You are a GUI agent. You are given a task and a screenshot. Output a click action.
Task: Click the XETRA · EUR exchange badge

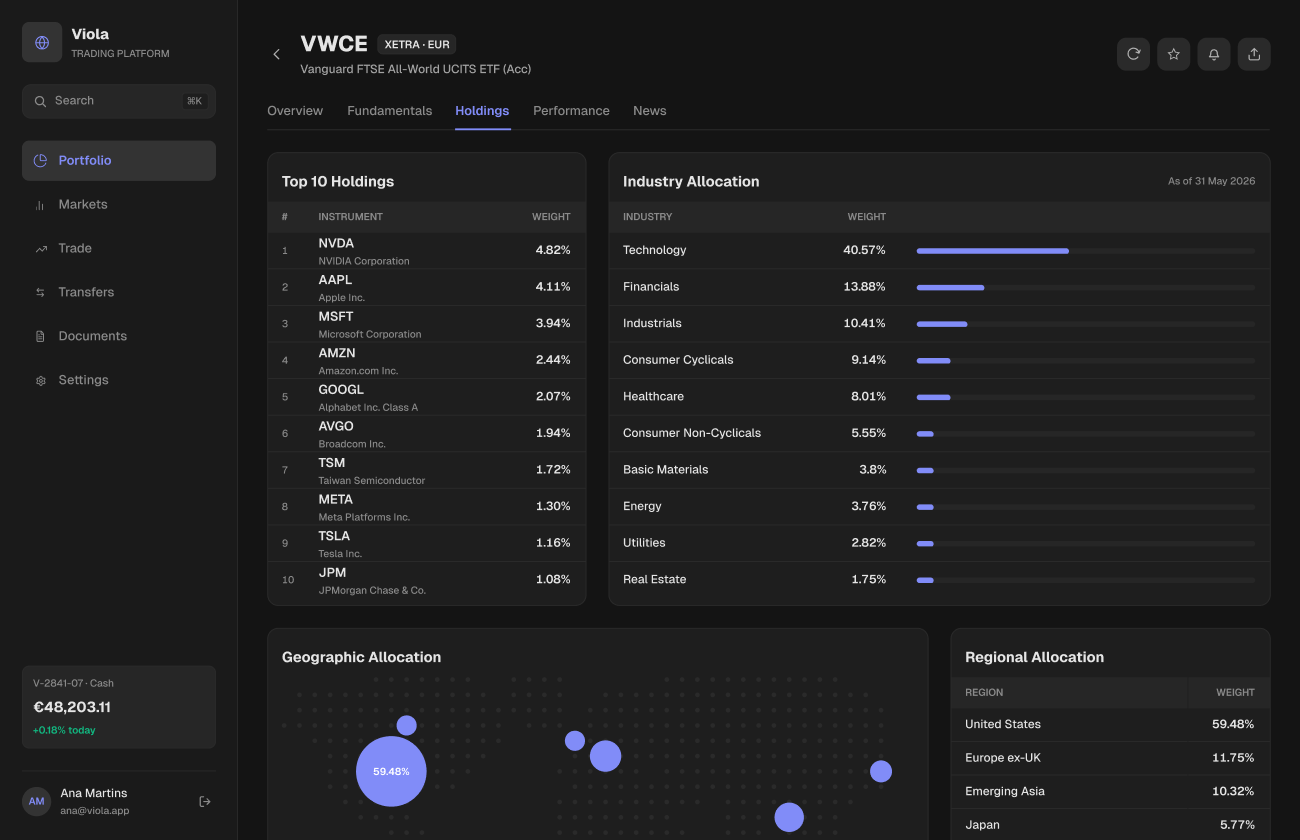pos(417,44)
